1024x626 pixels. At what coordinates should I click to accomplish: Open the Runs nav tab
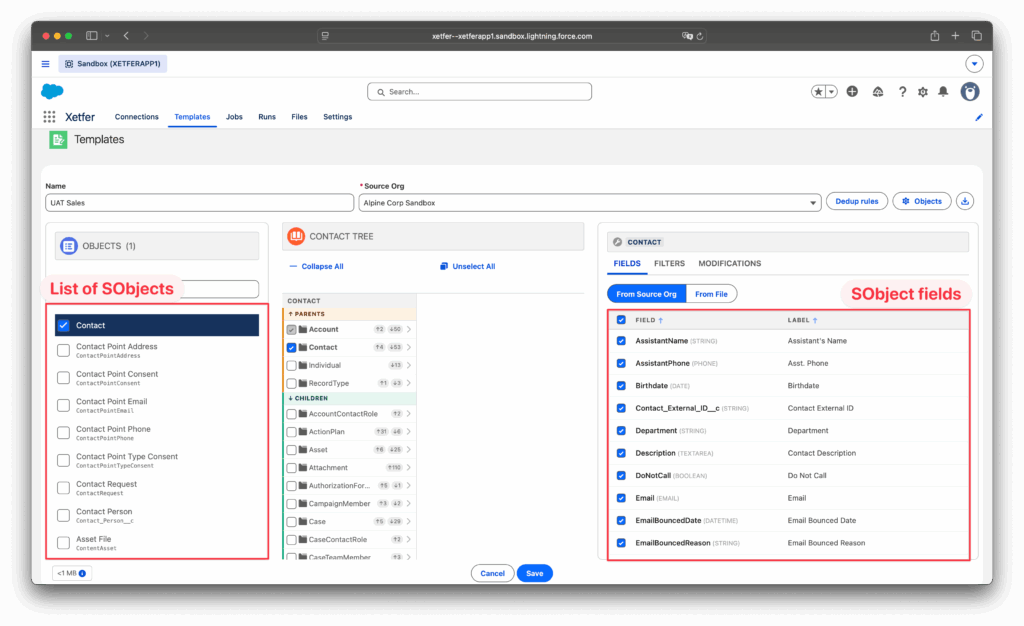tap(266, 117)
